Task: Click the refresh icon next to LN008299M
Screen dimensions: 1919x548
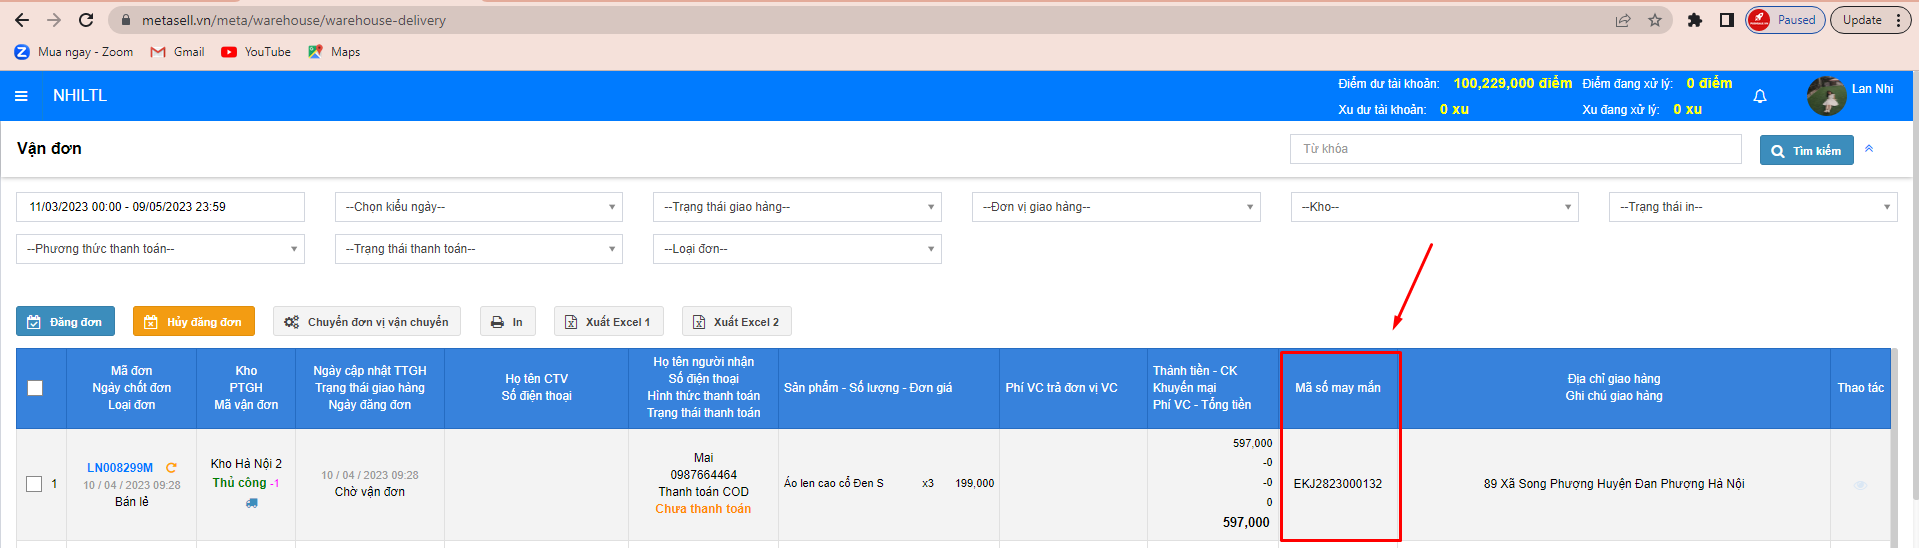Action: pos(171,468)
